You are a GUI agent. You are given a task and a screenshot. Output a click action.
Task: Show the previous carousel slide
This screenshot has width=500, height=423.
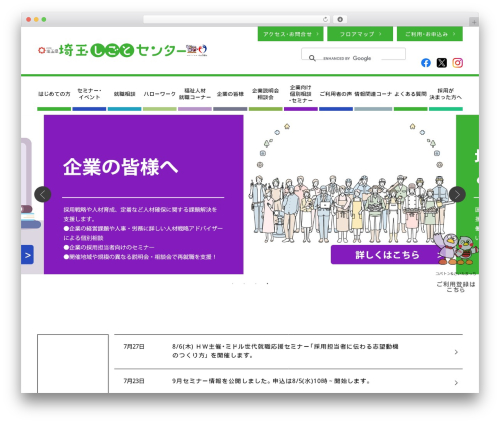coord(43,194)
